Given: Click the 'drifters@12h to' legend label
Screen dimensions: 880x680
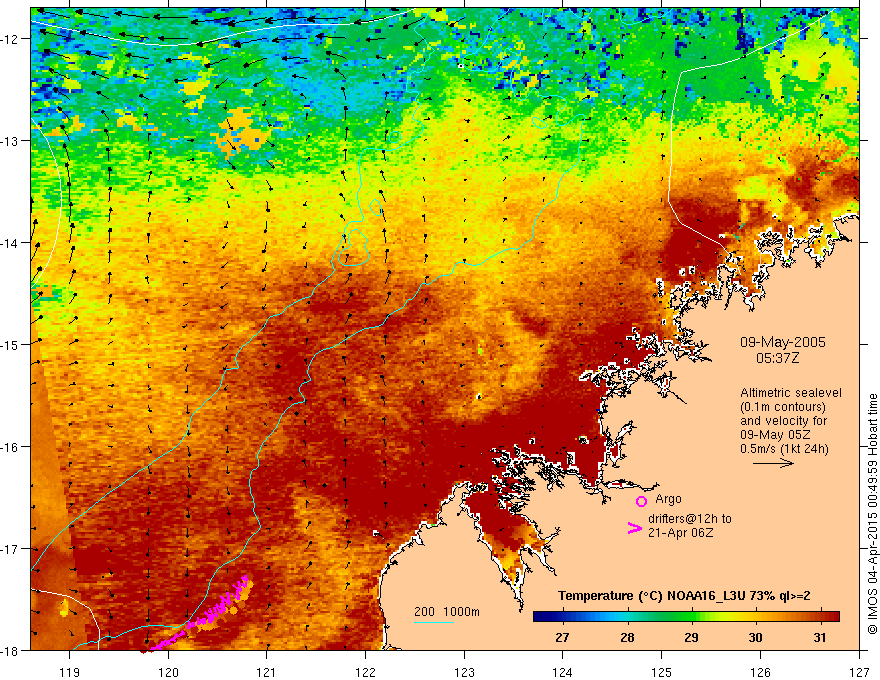Looking at the screenshot, I should coord(690,519).
